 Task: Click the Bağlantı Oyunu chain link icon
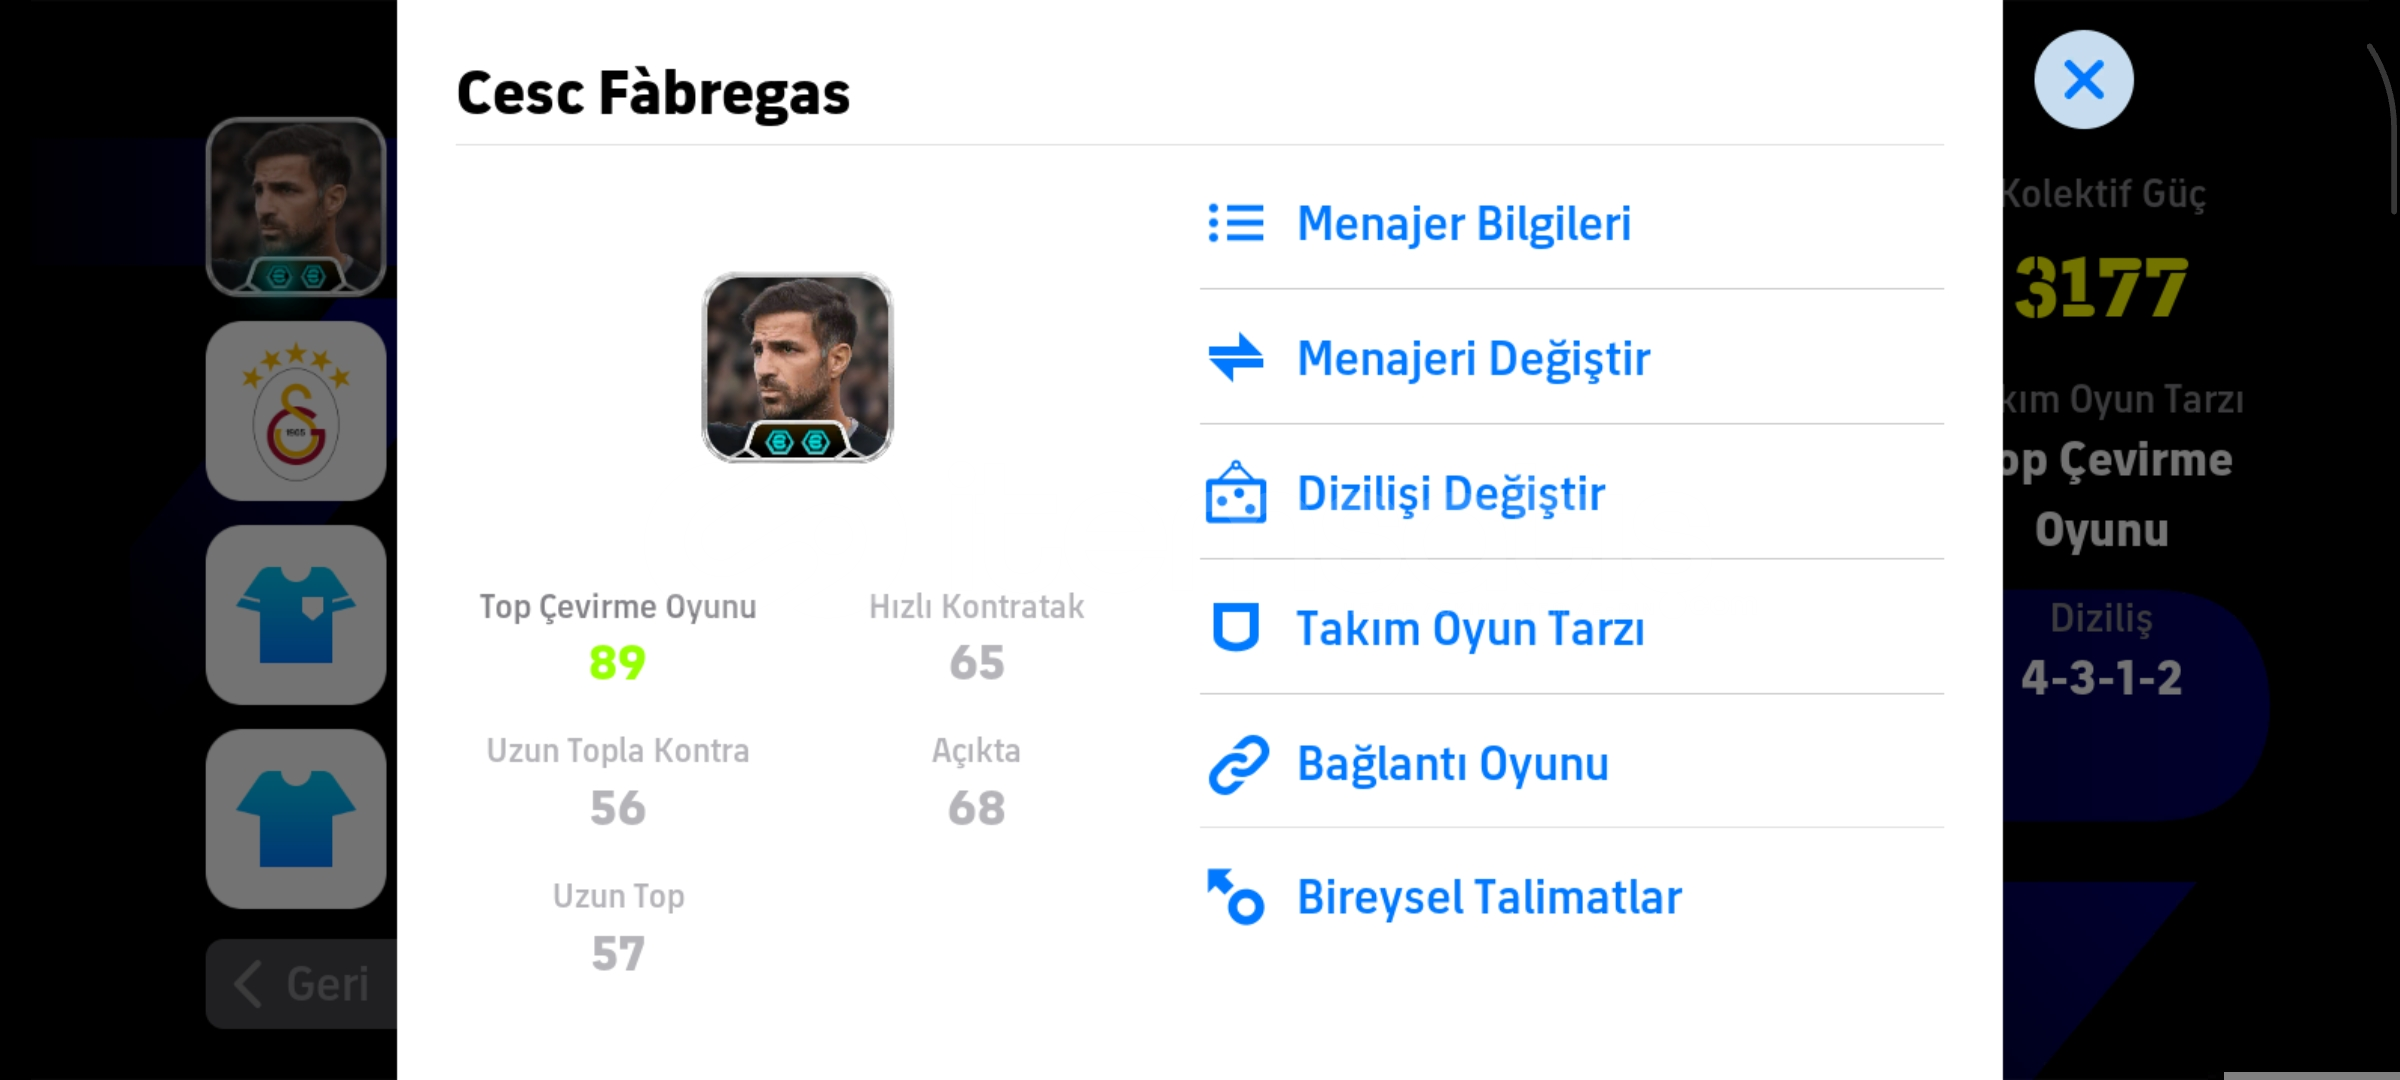[x=1238, y=764]
